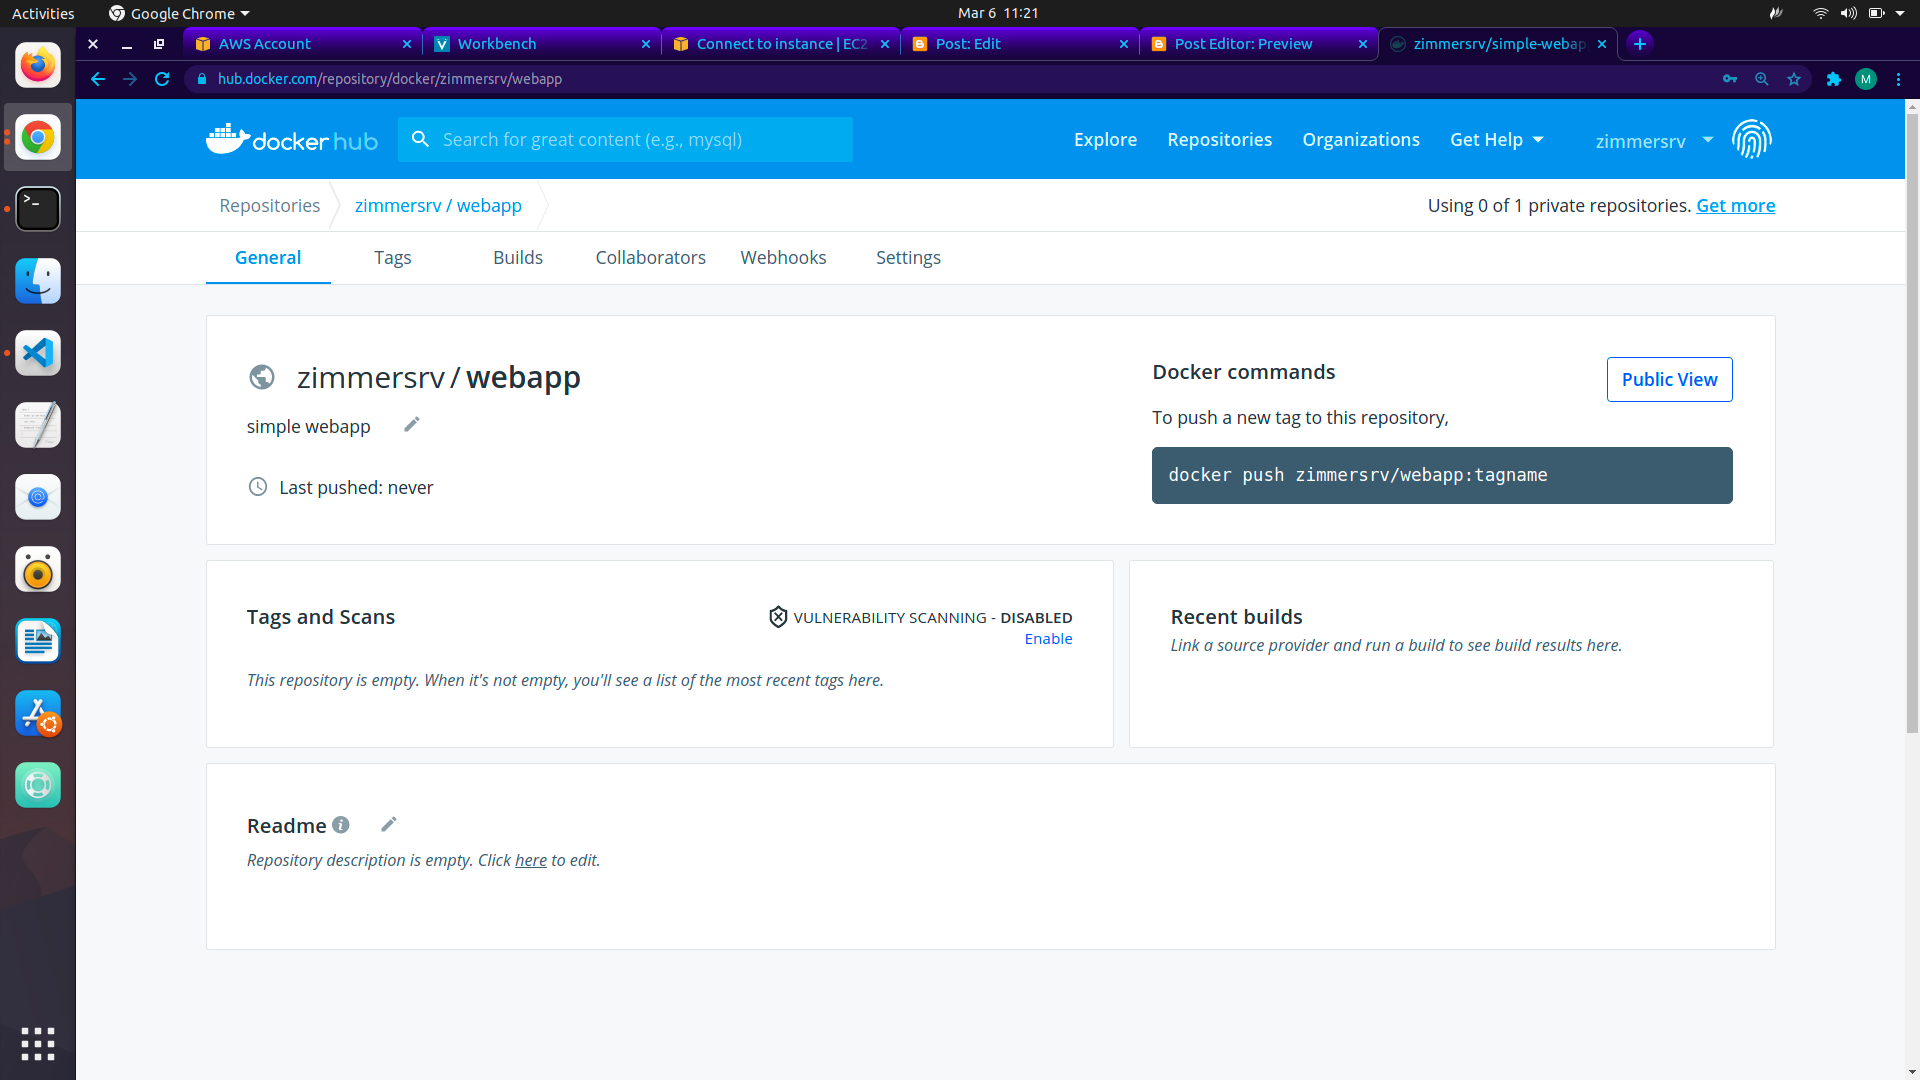Switch to Workbench browser tab
This screenshot has width=1920, height=1080.
coord(540,44)
